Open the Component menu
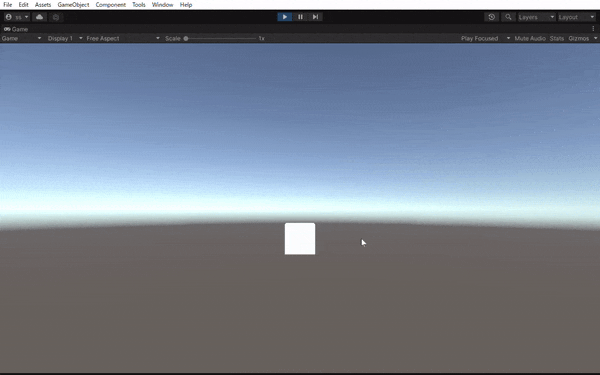 [111, 5]
